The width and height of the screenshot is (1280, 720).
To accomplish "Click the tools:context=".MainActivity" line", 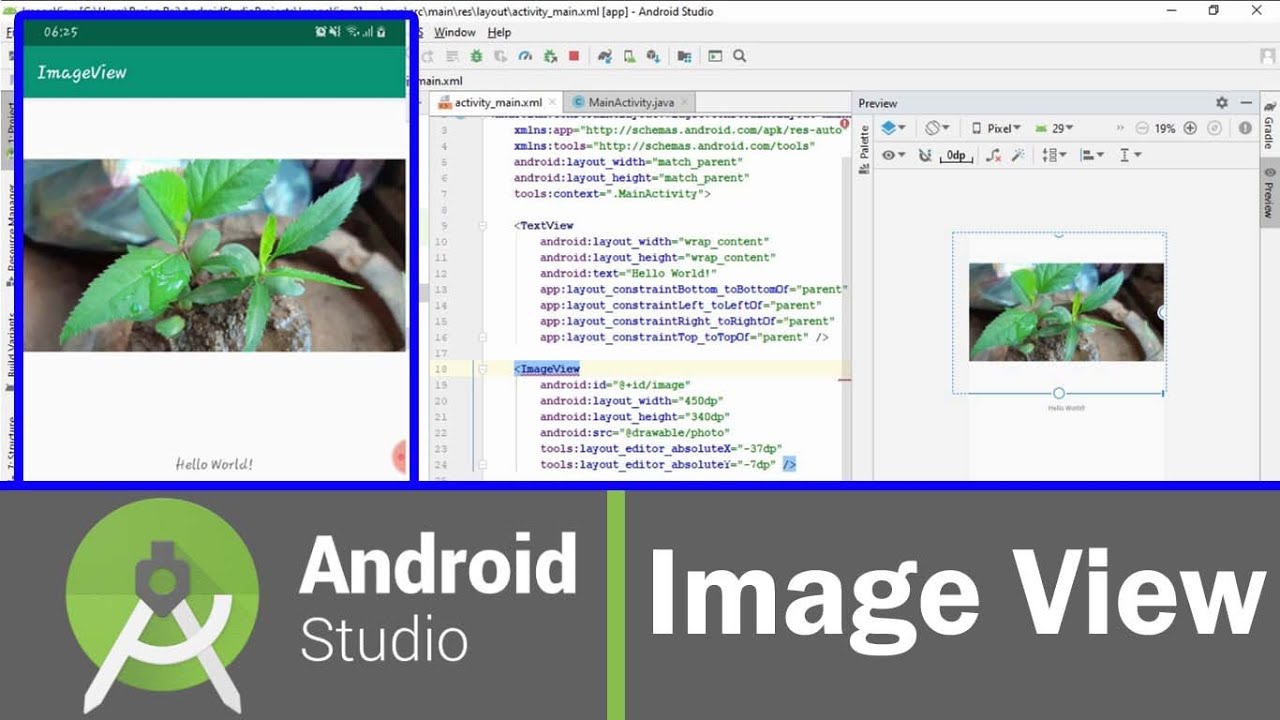I will (612, 193).
